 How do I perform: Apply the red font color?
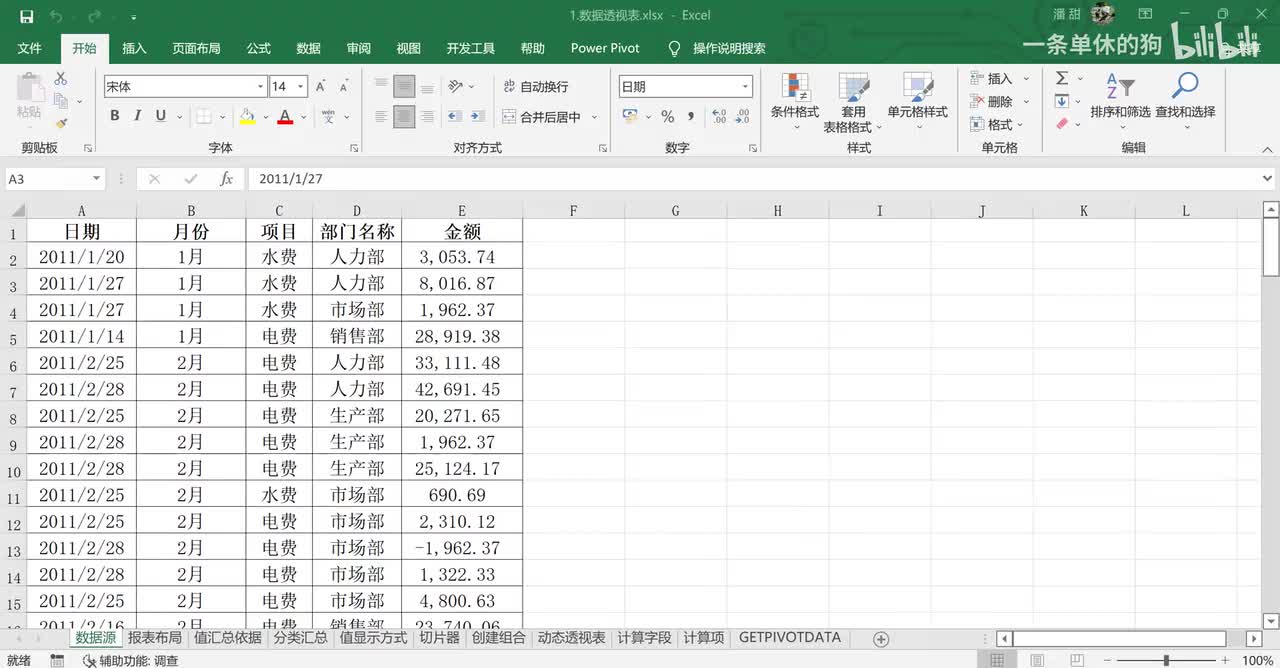tap(285, 117)
